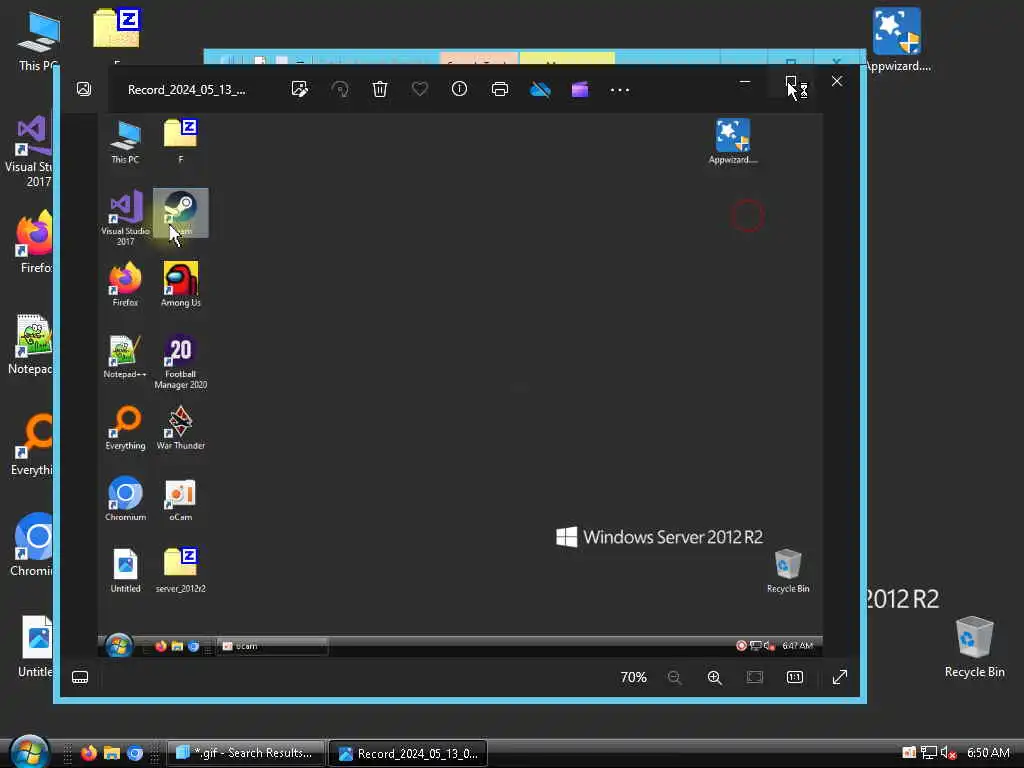This screenshot has width=1024, height=768.
Task: Open Clipchamp video editor icon
Action: (580, 89)
